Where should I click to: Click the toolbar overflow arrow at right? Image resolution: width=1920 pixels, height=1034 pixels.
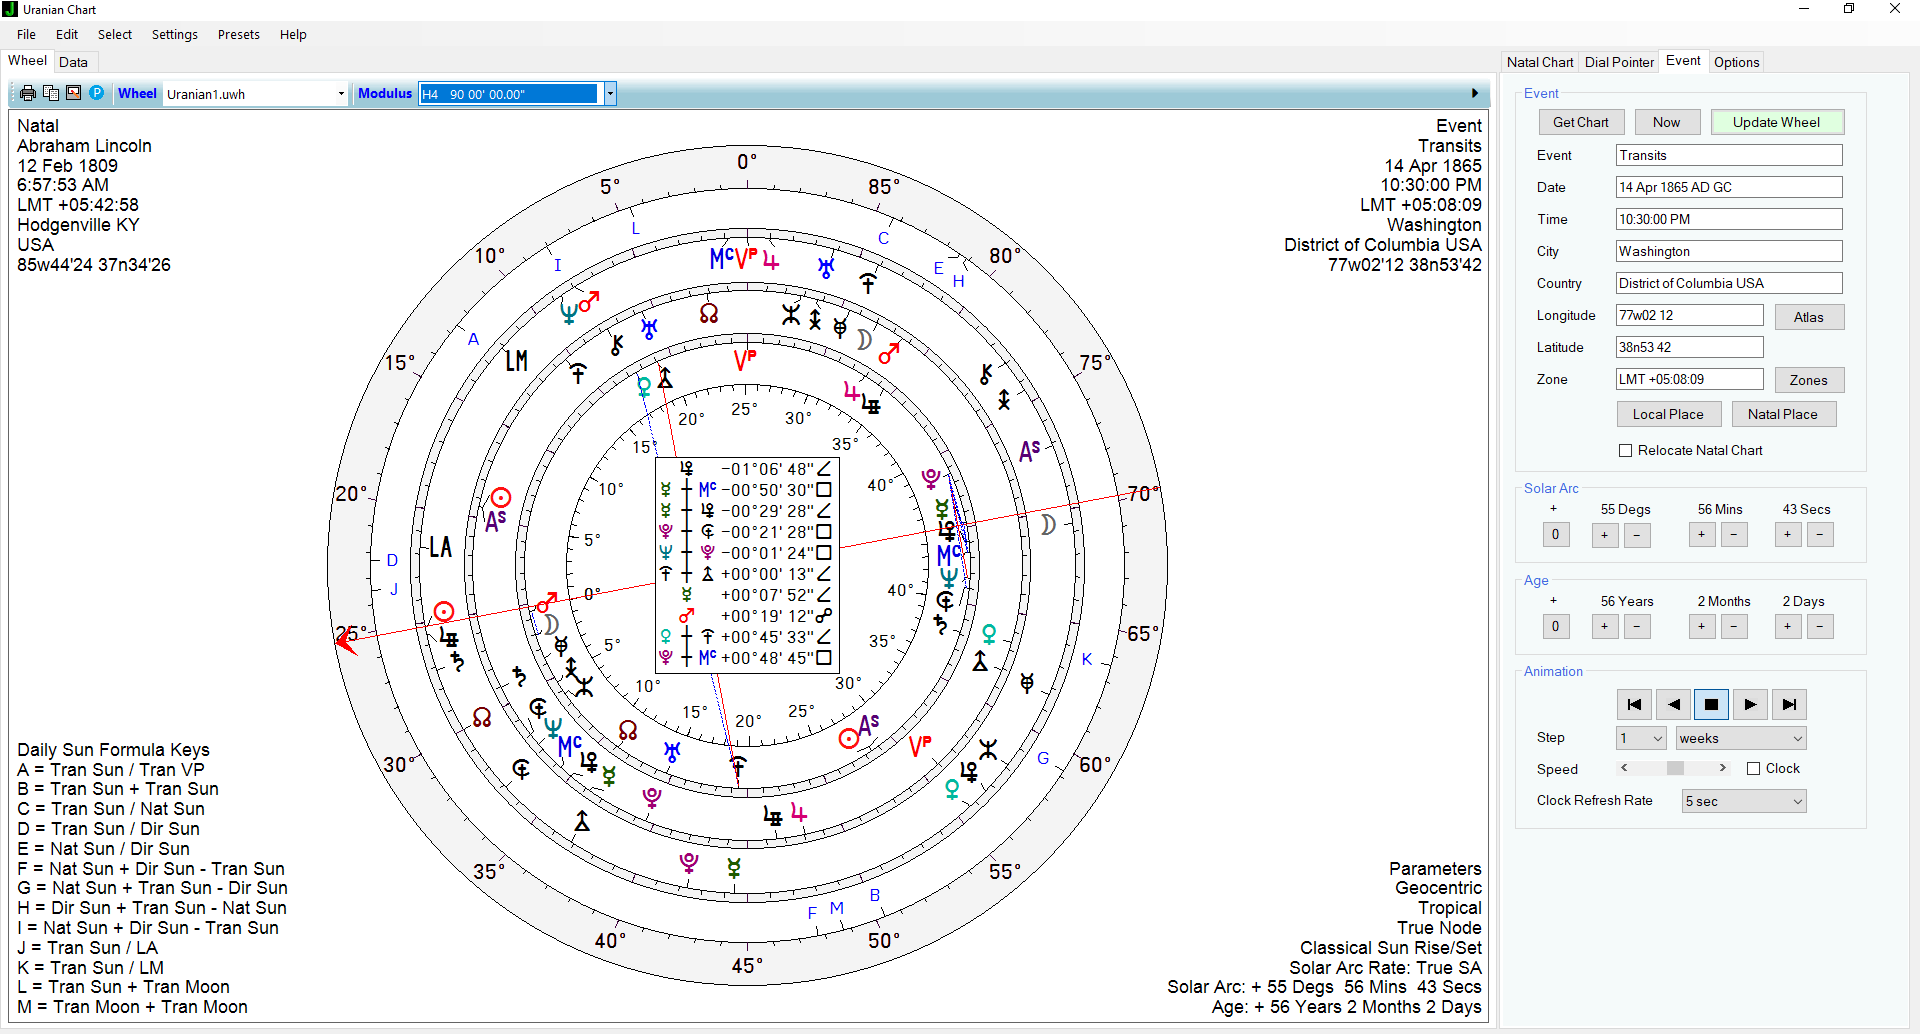click(1475, 93)
